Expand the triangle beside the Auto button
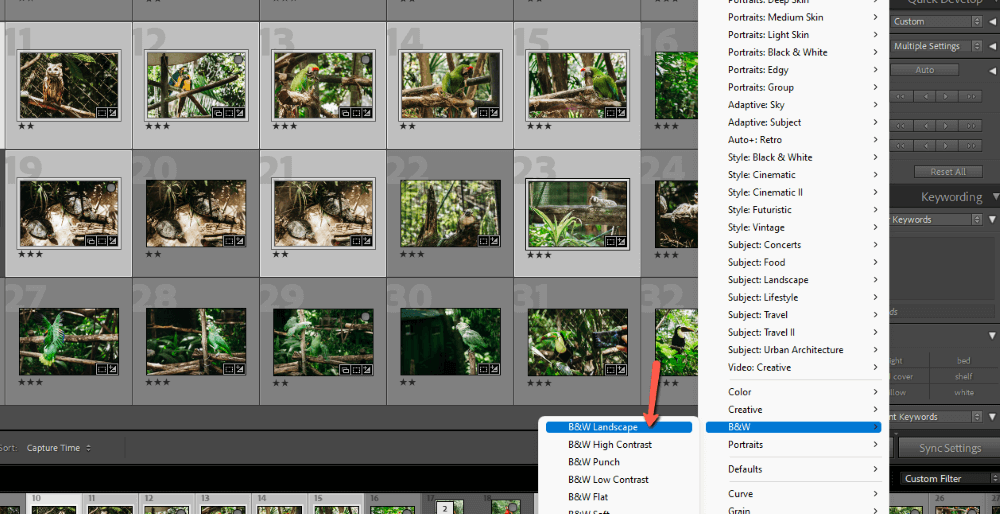 point(992,70)
